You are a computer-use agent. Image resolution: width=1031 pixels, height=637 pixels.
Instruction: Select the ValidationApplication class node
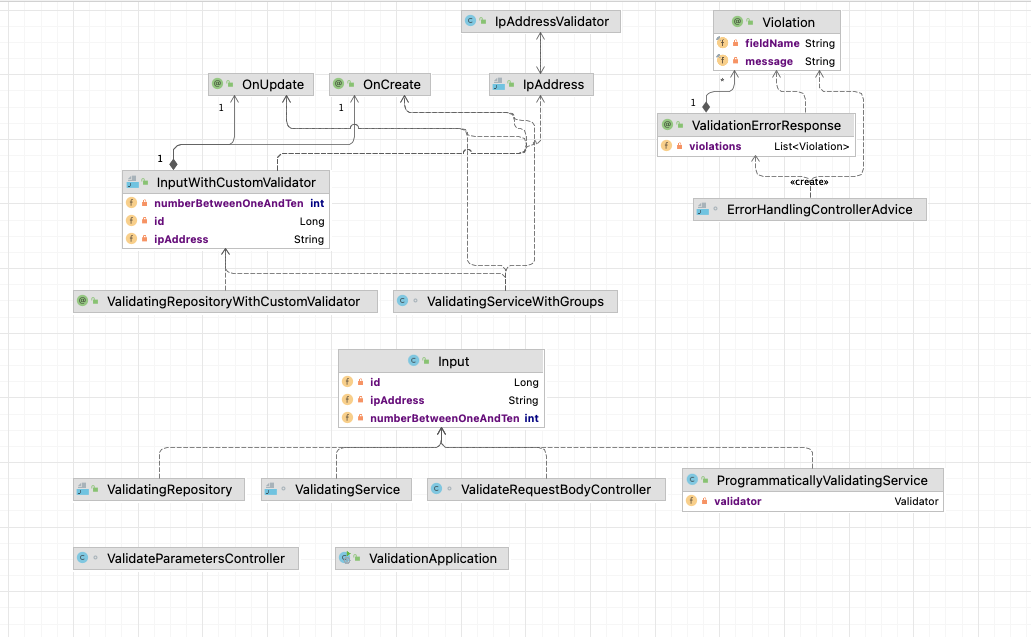point(420,558)
